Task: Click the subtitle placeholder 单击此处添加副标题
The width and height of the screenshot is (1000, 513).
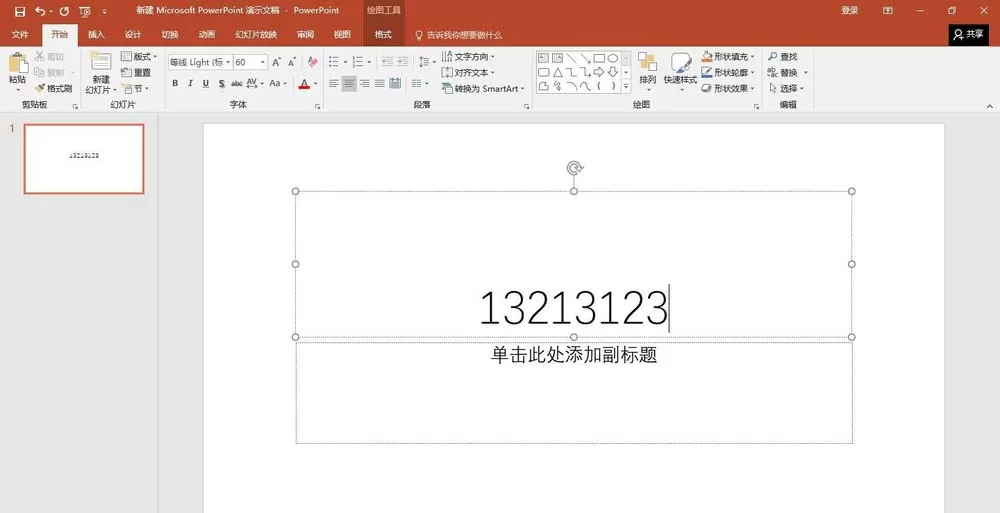Action: click(x=574, y=355)
